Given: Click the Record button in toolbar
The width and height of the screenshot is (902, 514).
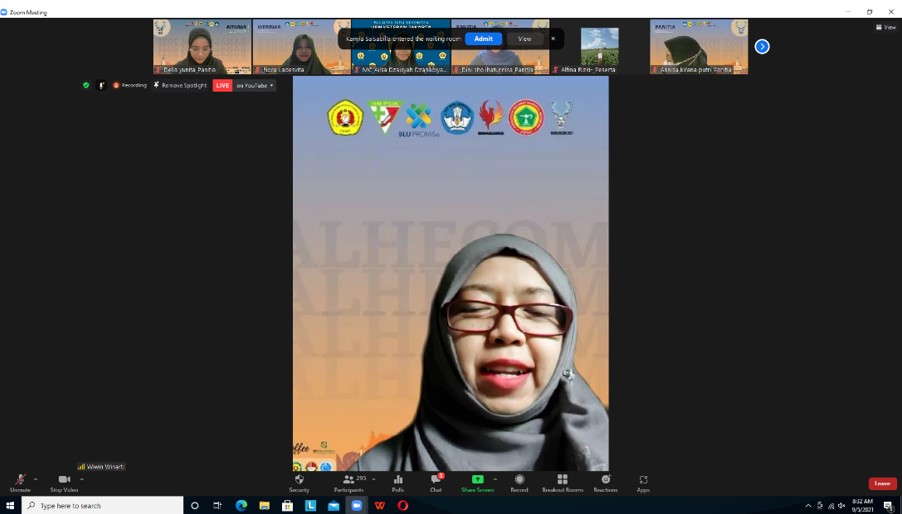Looking at the screenshot, I should point(519,483).
